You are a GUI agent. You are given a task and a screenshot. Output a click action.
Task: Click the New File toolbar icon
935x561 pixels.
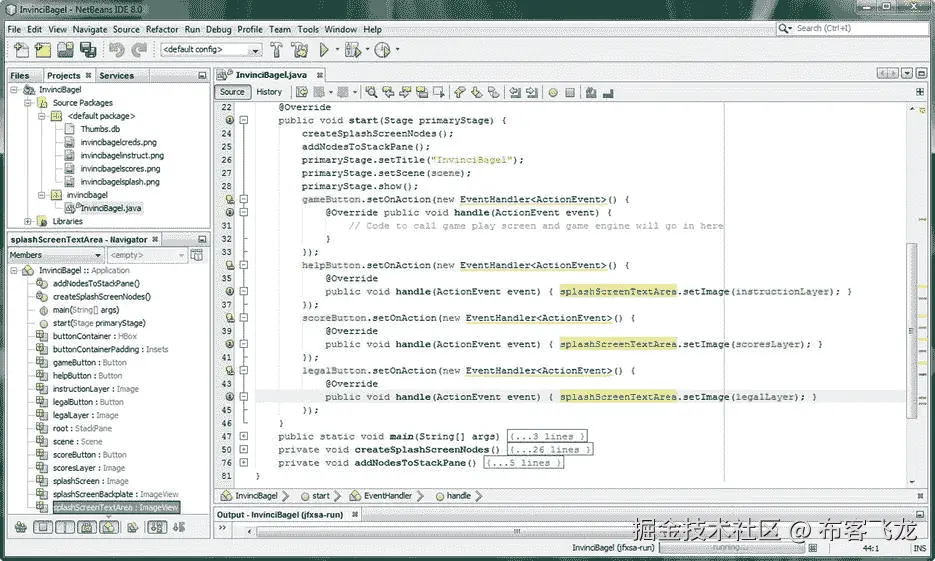pos(21,50)
